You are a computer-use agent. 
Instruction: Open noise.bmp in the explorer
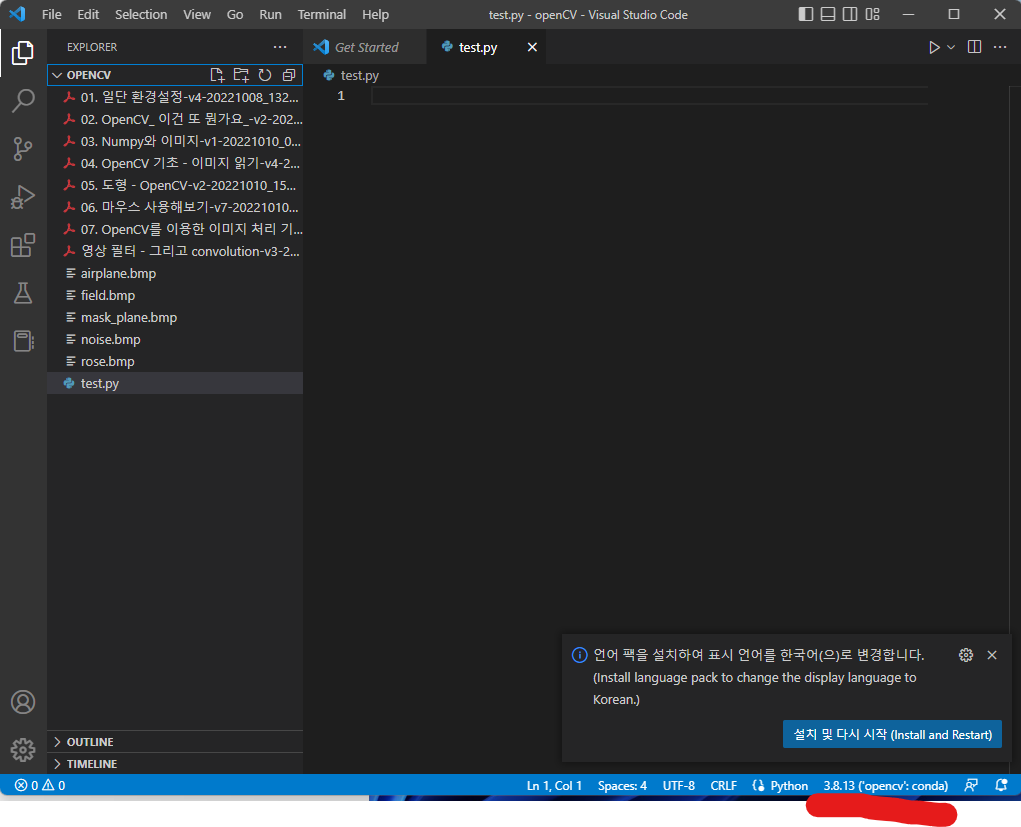175,339
